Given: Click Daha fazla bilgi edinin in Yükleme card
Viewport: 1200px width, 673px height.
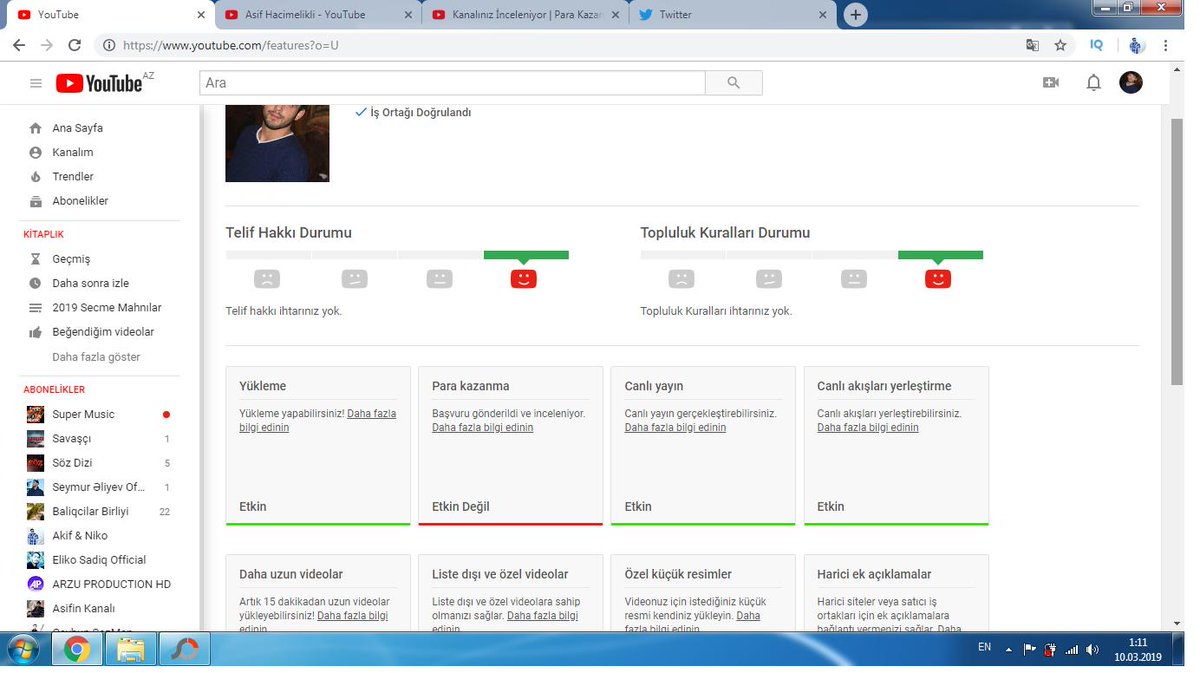Looking at the screenshot, I should pyautogui.click(x=317, y=420).
